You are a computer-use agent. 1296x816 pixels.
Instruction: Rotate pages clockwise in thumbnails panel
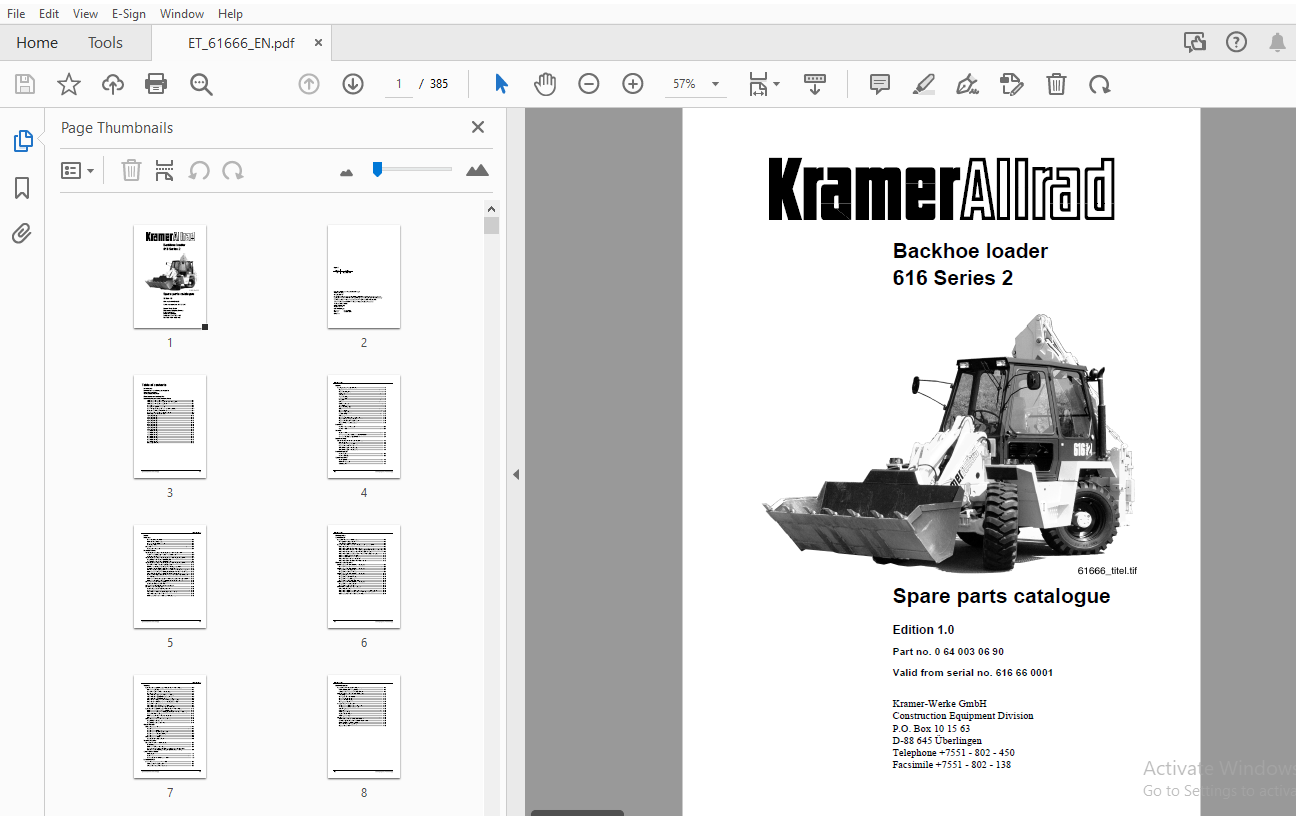[x=233, y=171]
